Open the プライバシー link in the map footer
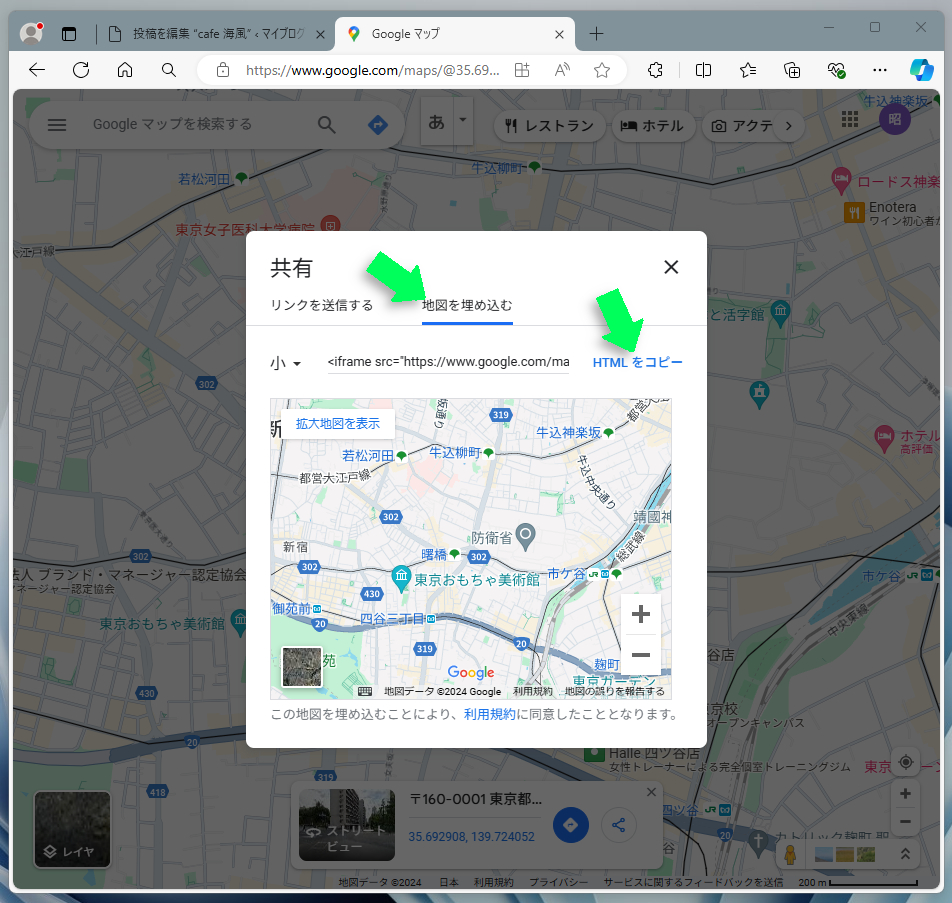 click(558, 882)
